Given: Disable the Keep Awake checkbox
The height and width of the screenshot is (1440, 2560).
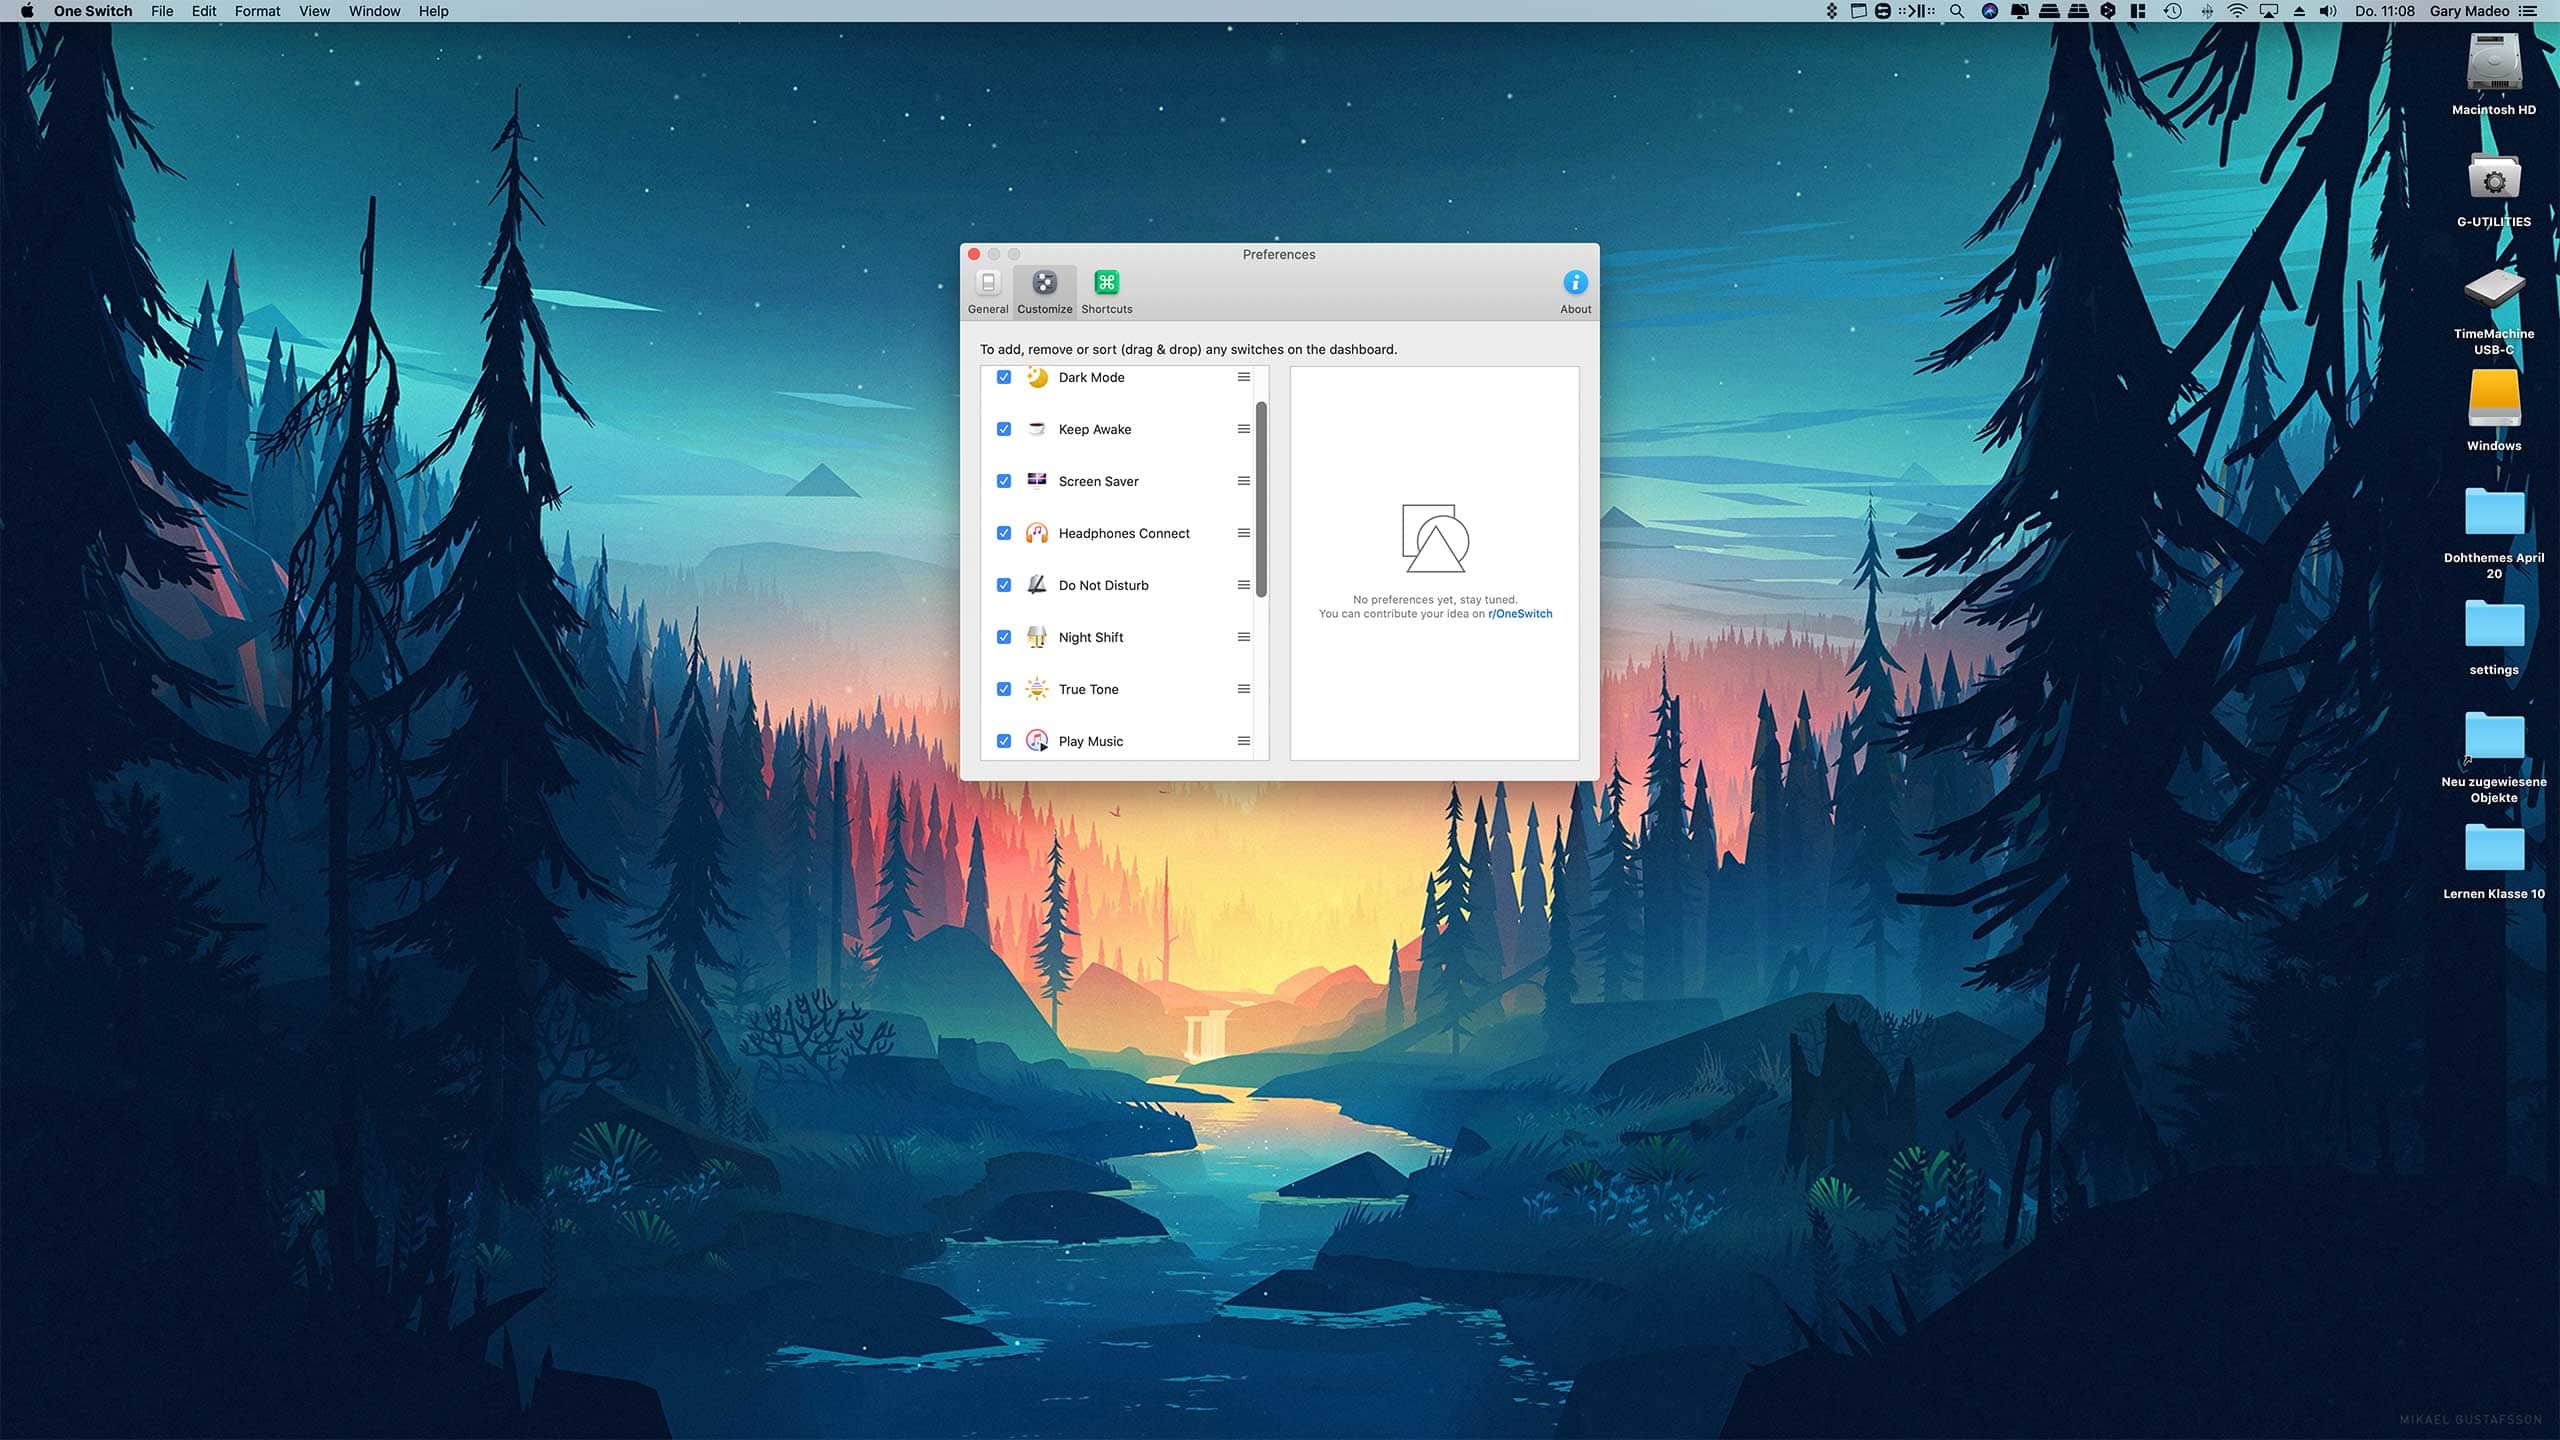Looking at the screenshot, I should [1000, 427].
